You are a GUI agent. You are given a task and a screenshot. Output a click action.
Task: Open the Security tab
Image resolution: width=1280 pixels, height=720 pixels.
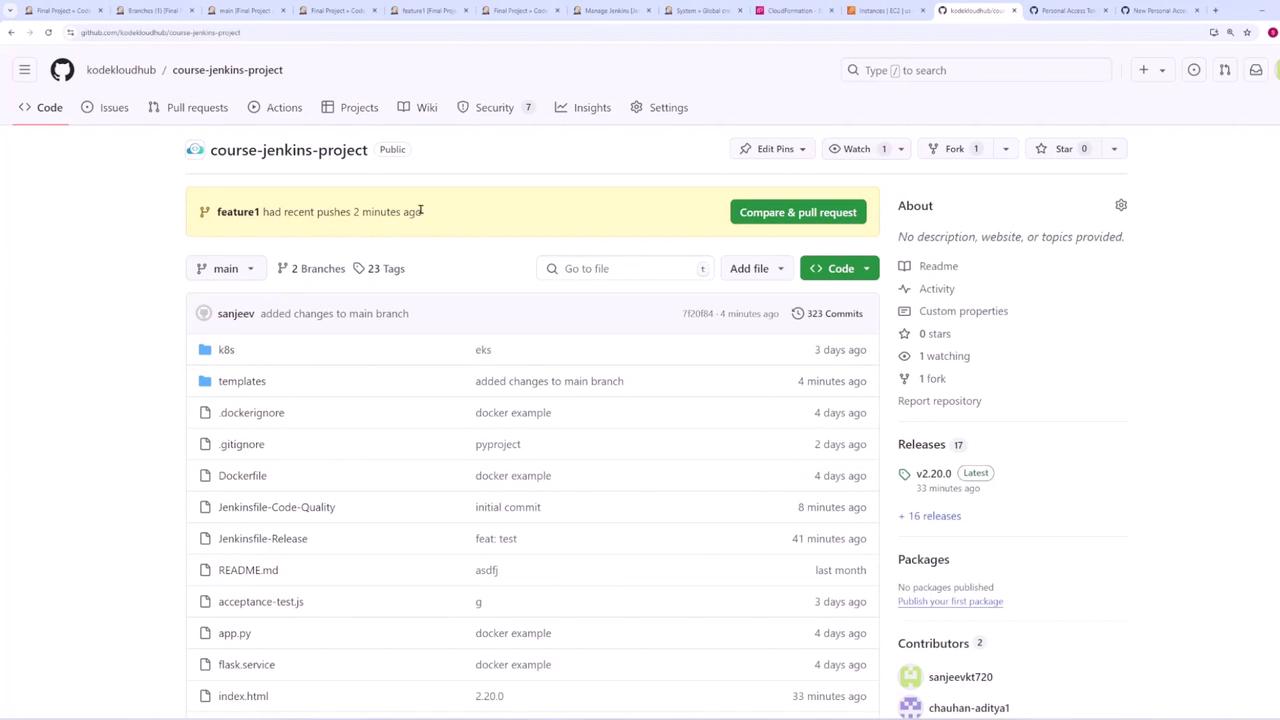pyautogui.click(x=496, y=108)
